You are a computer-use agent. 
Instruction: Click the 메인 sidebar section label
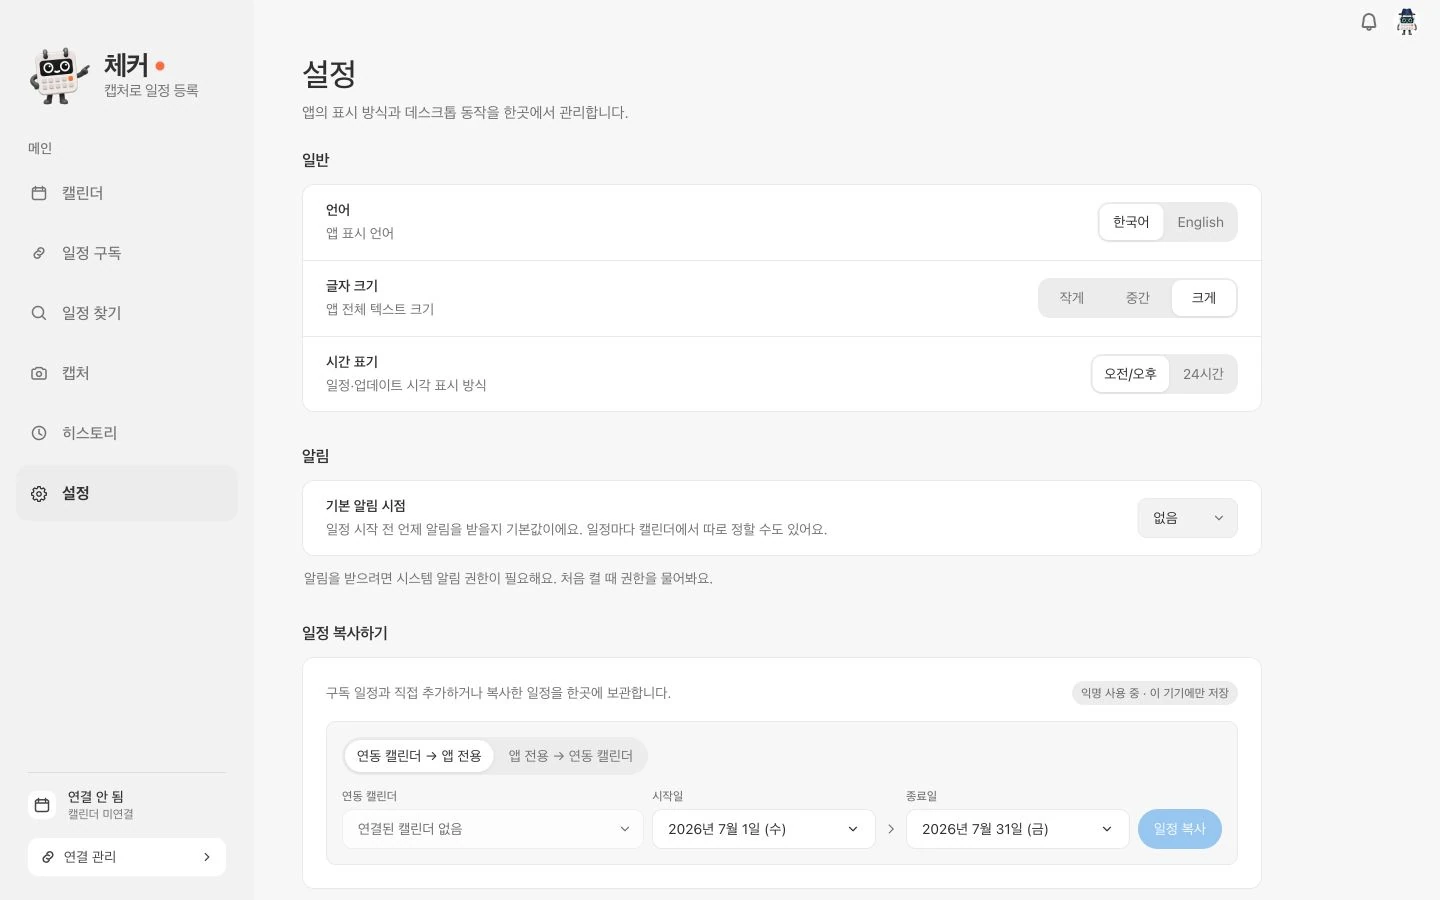(40, 148)
